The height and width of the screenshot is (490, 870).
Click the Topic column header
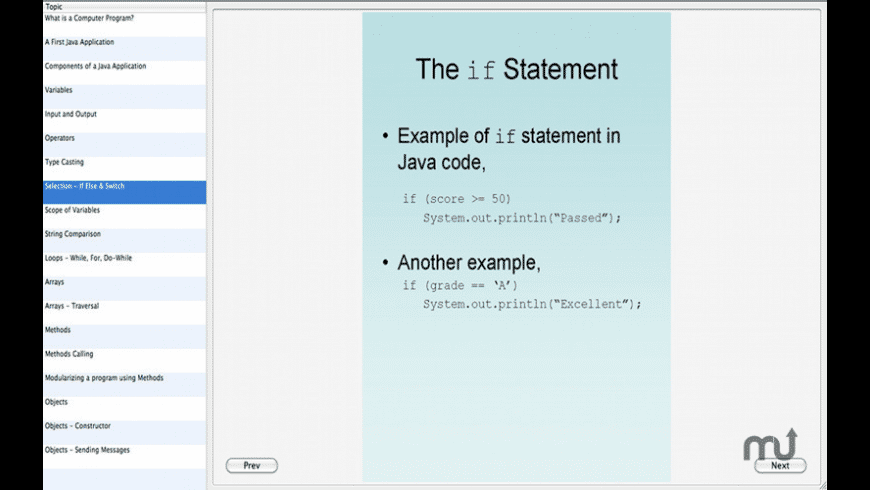124,7
